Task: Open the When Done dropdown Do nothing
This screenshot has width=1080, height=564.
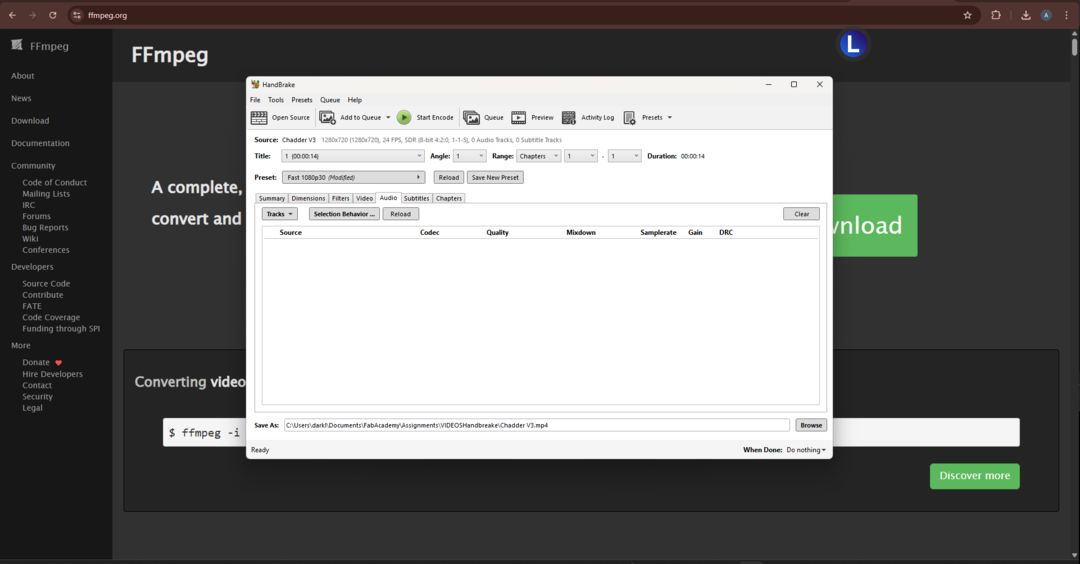Action: (x=806, y=450)
